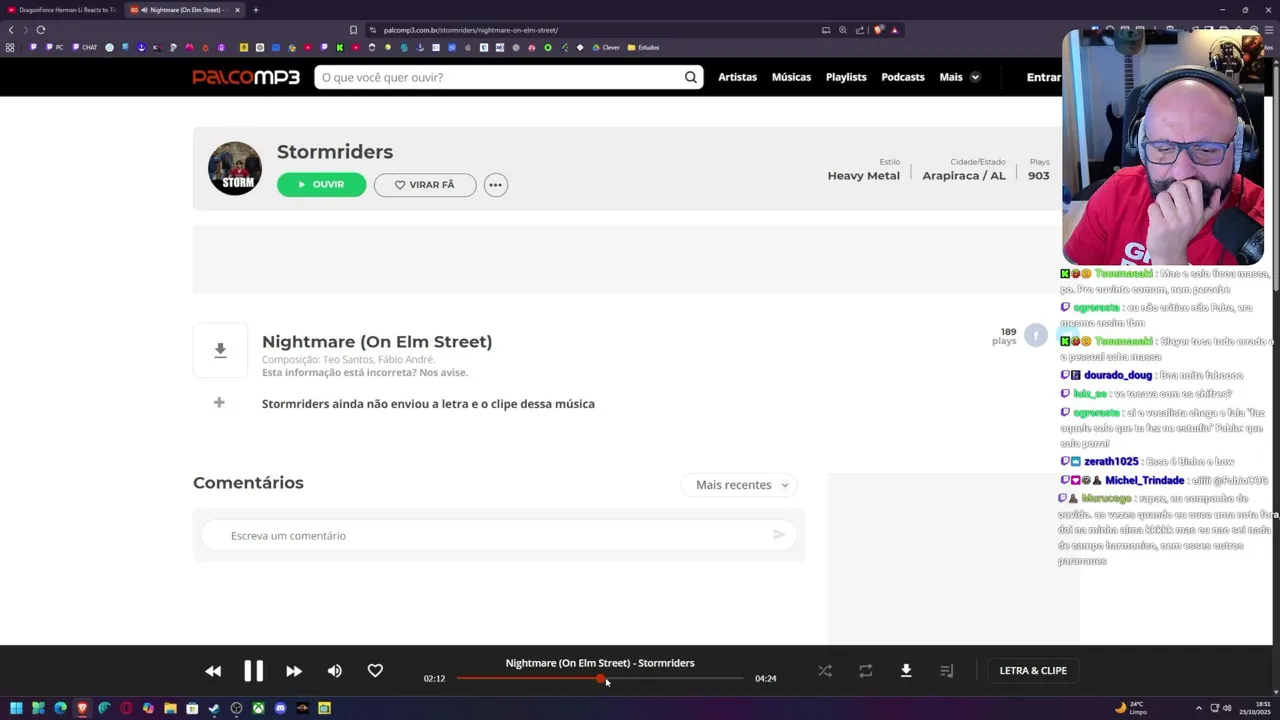This screenshot has height=720, width=1280.
Task: Focus the 'Escreva um comentário' field
Action: pos(497,536)
